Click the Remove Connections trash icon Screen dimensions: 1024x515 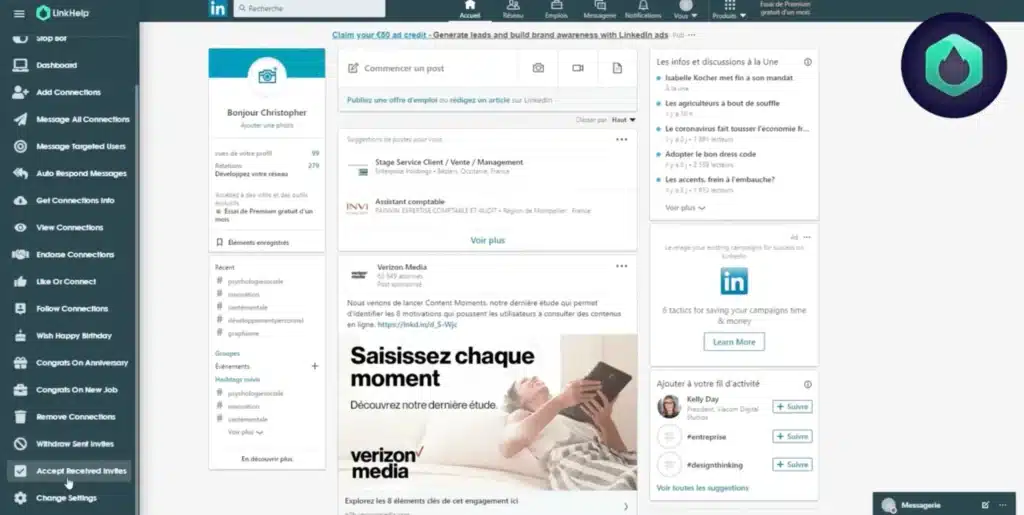(x=20, y=417)
